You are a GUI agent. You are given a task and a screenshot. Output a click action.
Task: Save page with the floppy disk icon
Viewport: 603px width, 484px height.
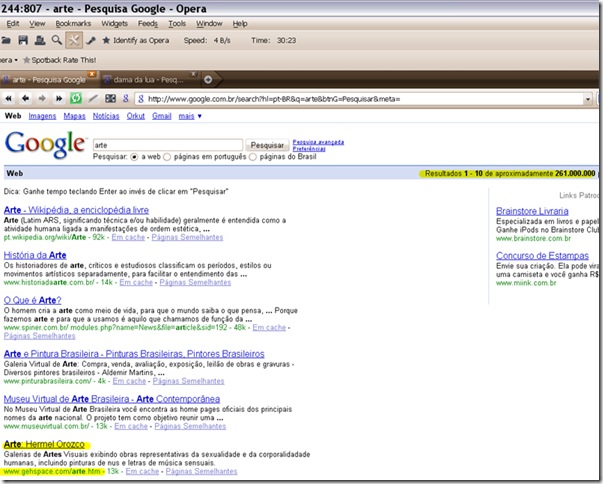pyautogui.click(x=23, y=40)
